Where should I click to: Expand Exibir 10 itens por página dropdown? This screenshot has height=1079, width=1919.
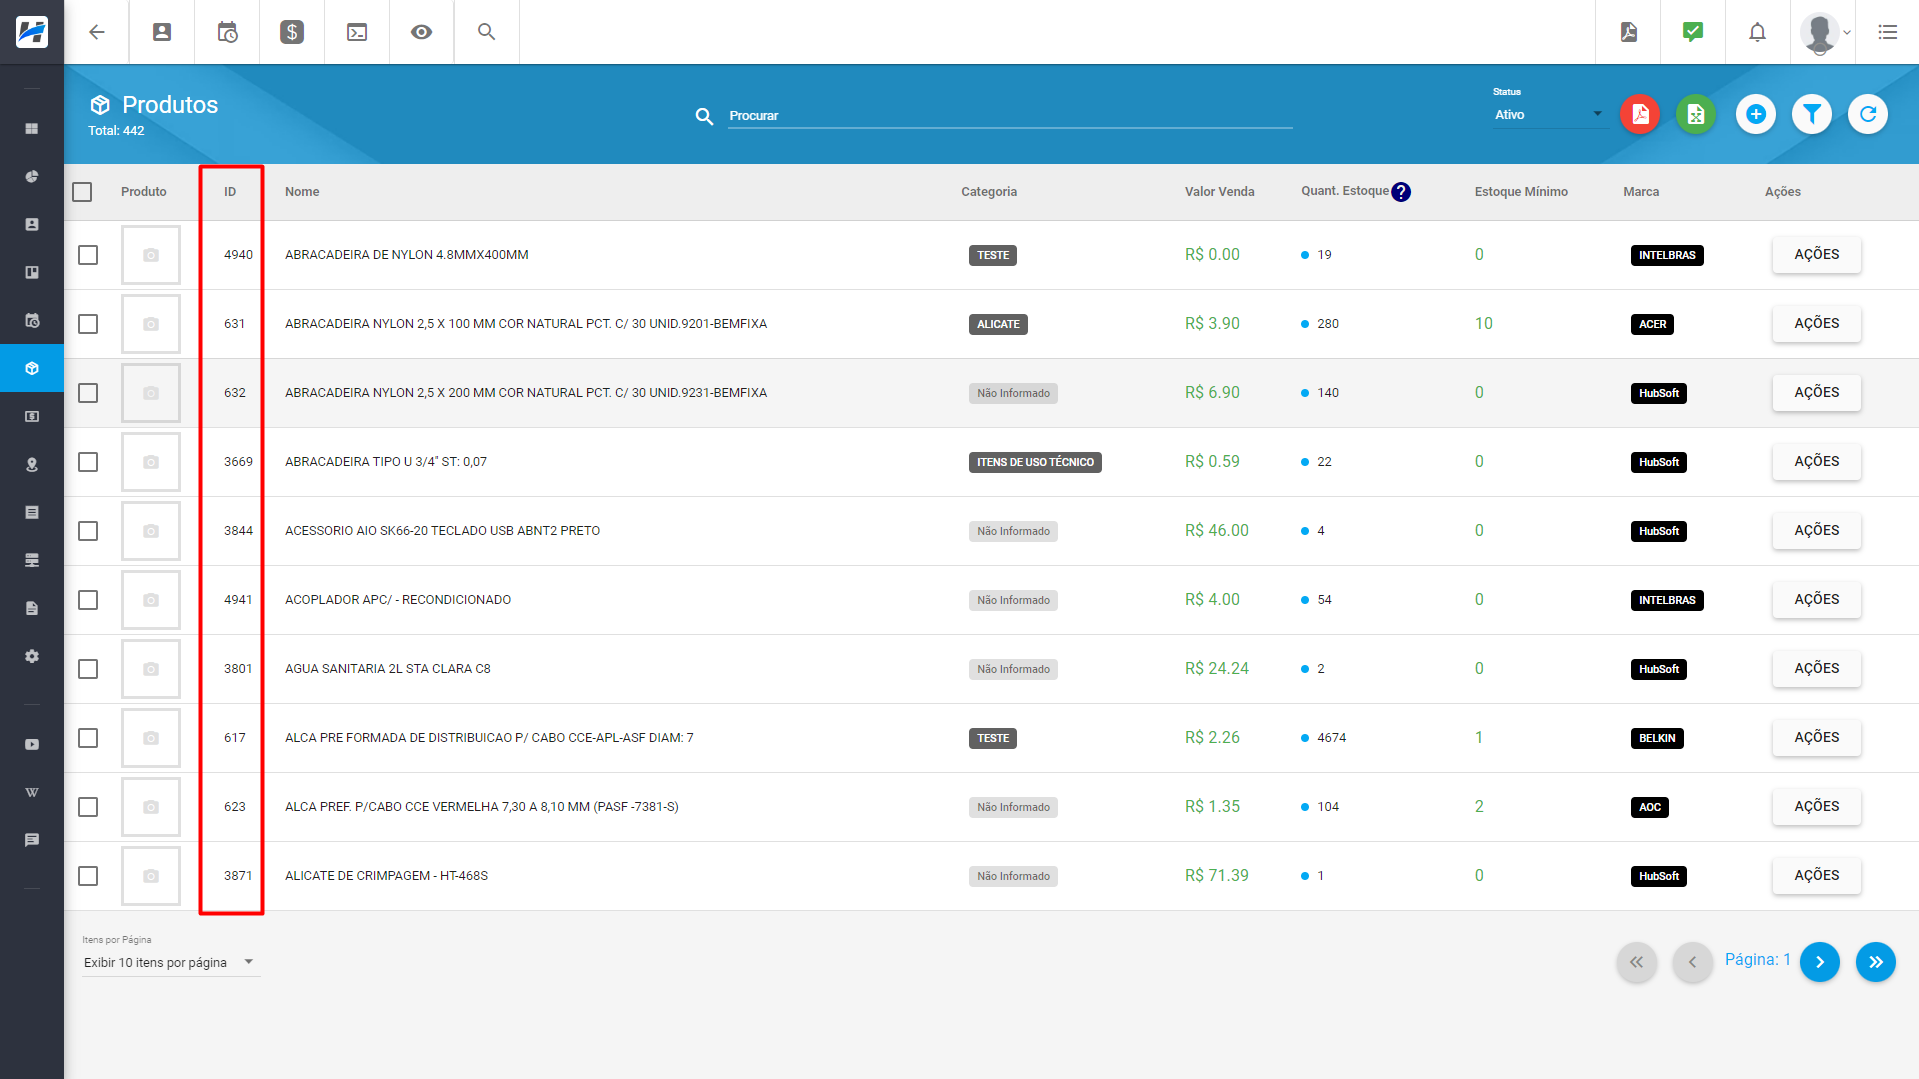pos(170,963)
